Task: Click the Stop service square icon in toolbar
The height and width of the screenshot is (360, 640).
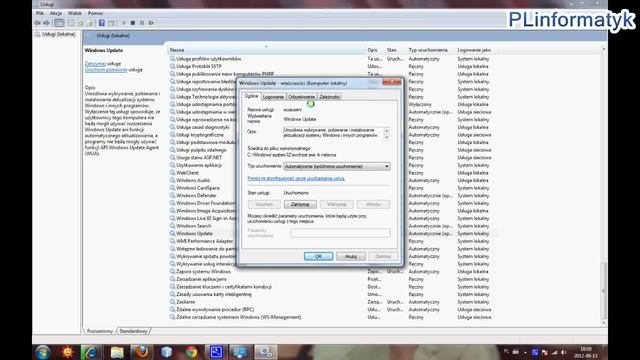Action: 133,23
